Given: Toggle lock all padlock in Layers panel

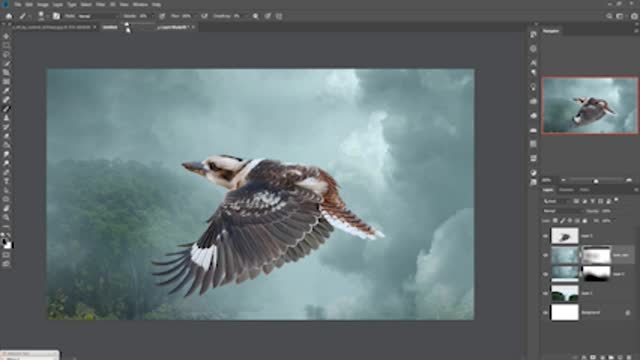Looking at the screenshot, I should [584, 221].
